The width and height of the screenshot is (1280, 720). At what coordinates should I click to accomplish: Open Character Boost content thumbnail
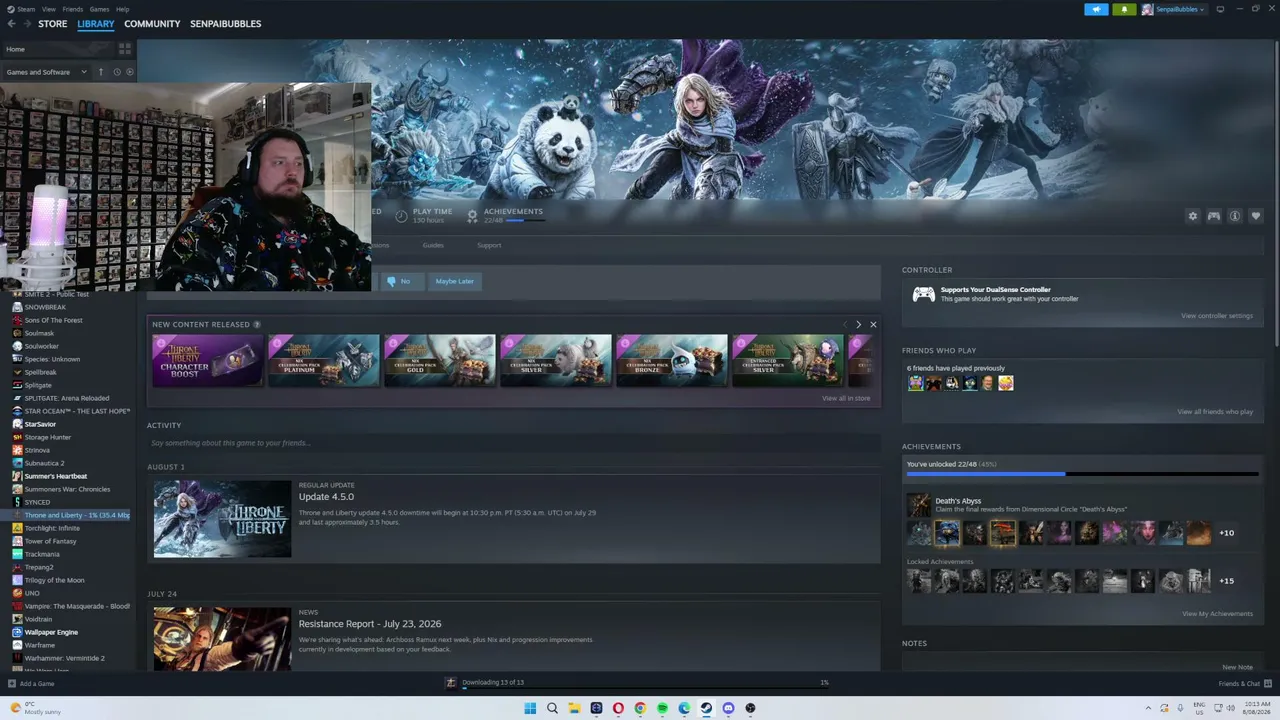(x=208, y=360)
